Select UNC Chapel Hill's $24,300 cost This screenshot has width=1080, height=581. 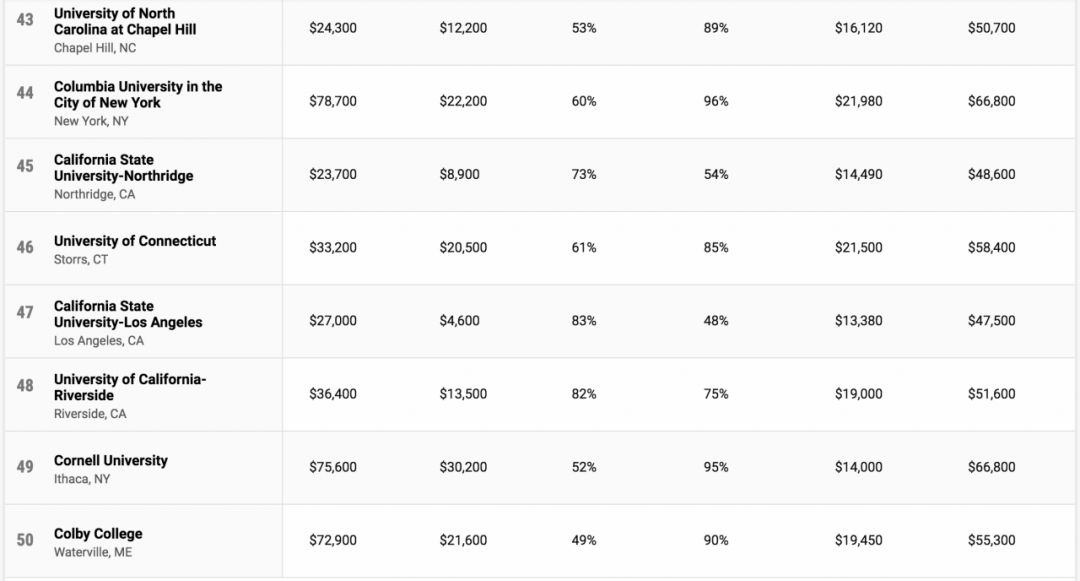333,28
